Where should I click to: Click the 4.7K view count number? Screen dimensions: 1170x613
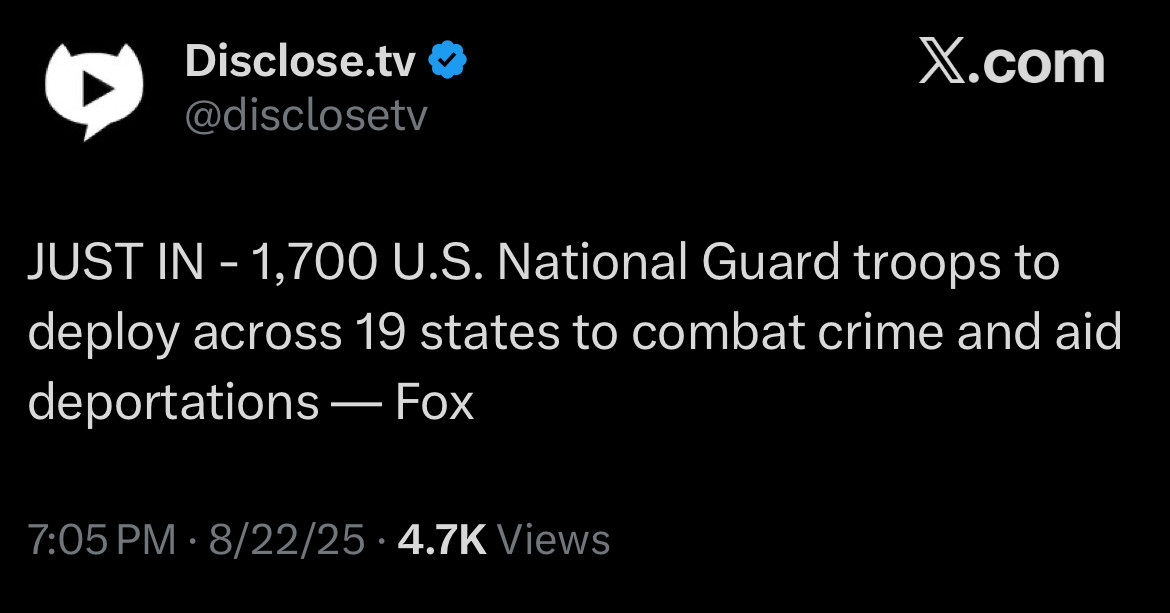pos(441,540)
